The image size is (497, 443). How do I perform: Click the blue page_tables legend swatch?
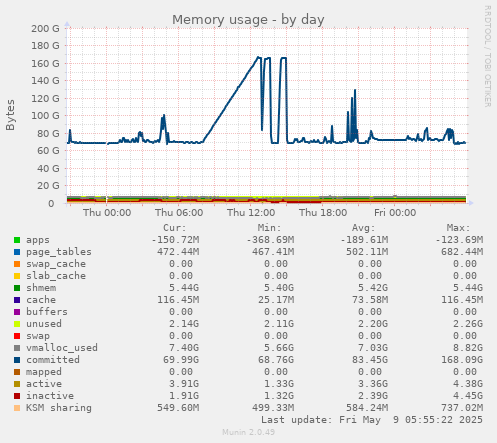[x=17, y=252]
